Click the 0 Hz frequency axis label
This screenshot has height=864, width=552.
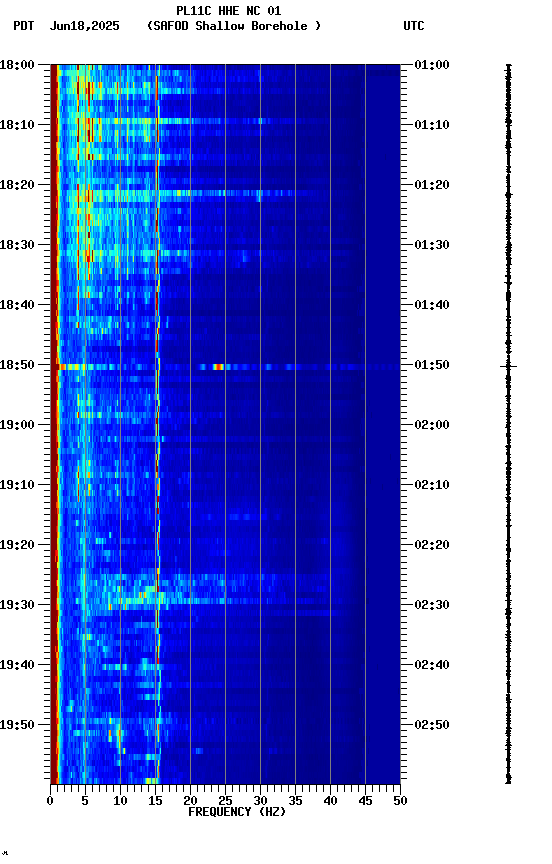pos(50,801)
